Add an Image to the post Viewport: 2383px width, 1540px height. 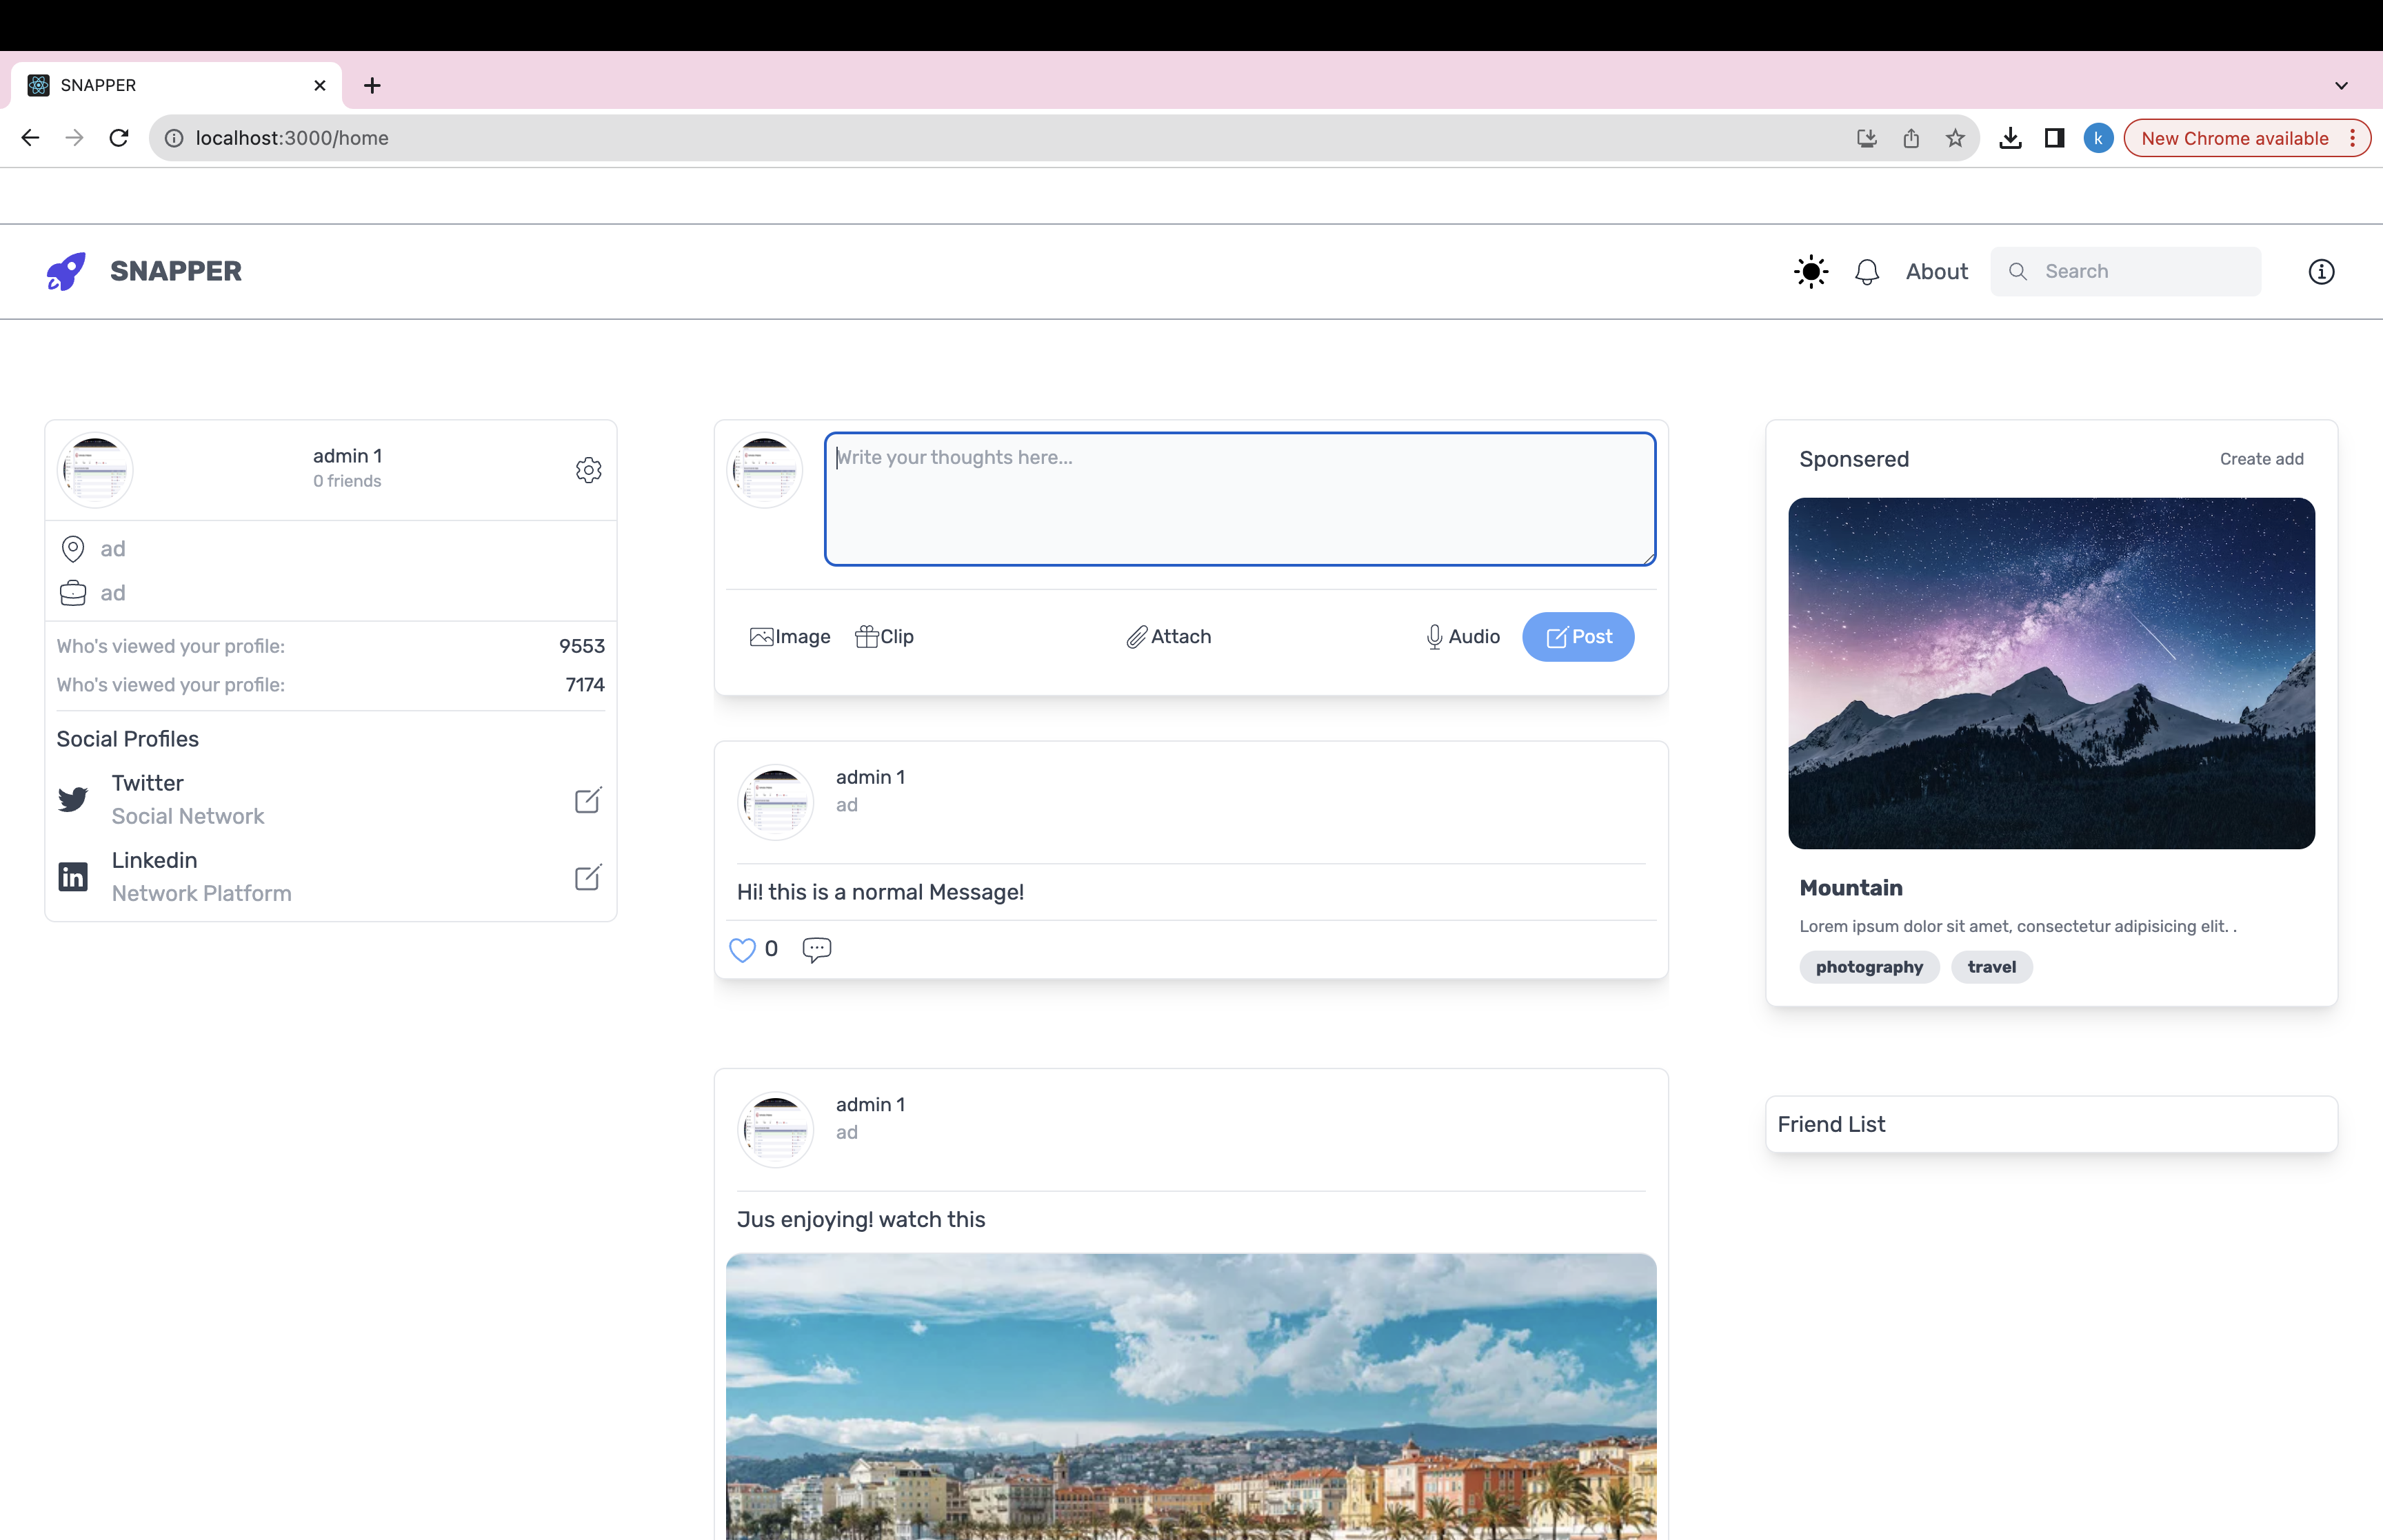[790, 637]
